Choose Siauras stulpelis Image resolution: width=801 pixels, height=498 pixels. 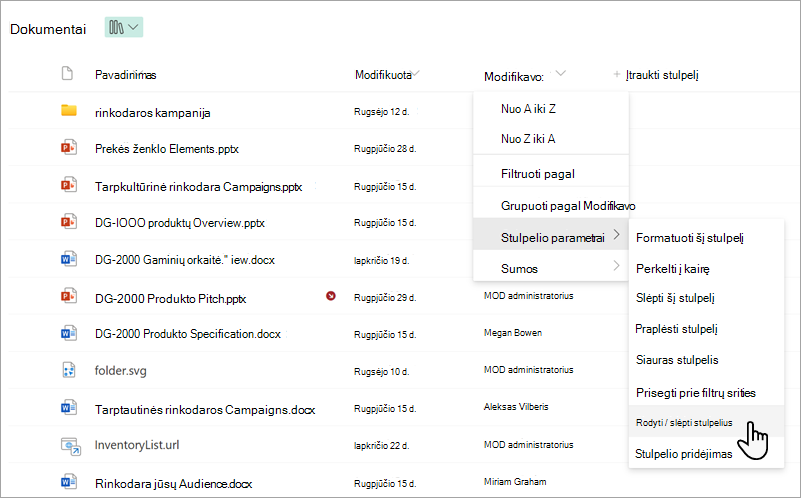click(x=706, y=360)
